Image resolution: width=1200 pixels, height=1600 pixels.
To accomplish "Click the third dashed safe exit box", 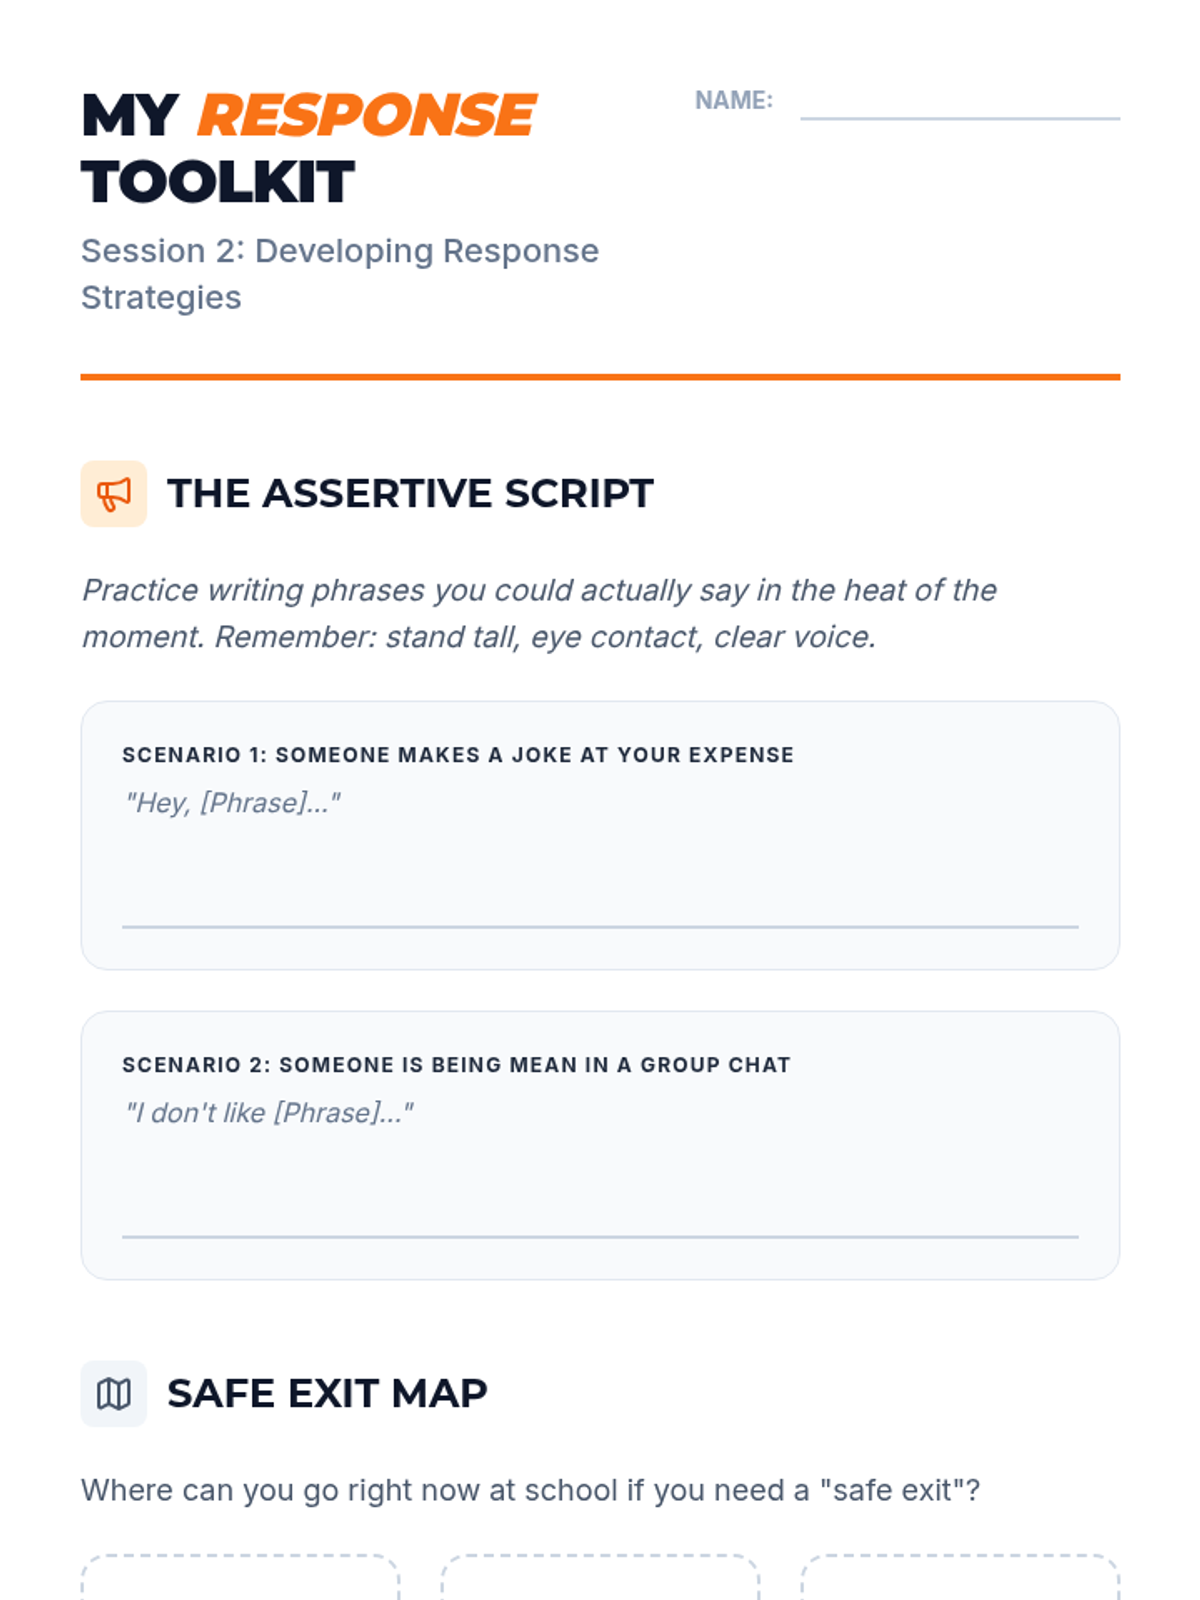I will (960, 1580).
